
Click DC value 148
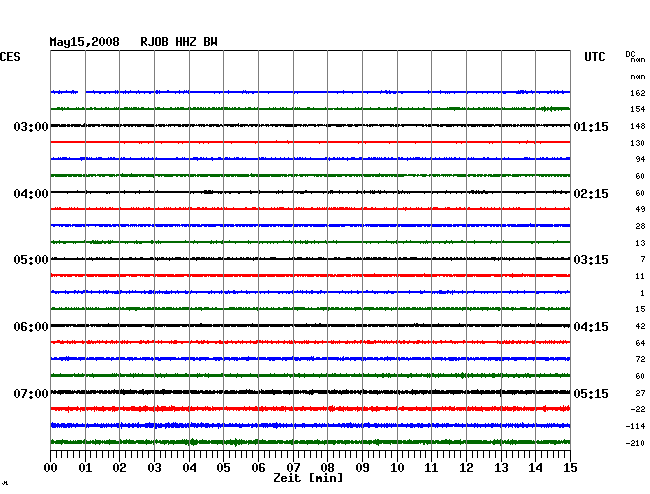point(638,126)
